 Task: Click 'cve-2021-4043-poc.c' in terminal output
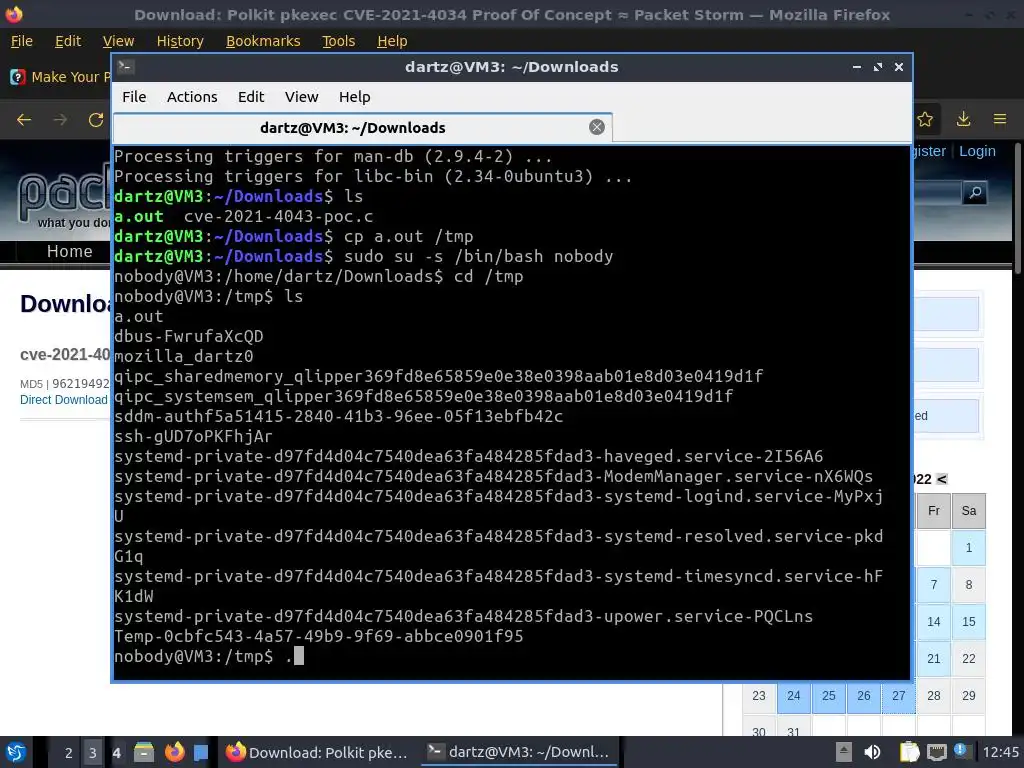278,216
